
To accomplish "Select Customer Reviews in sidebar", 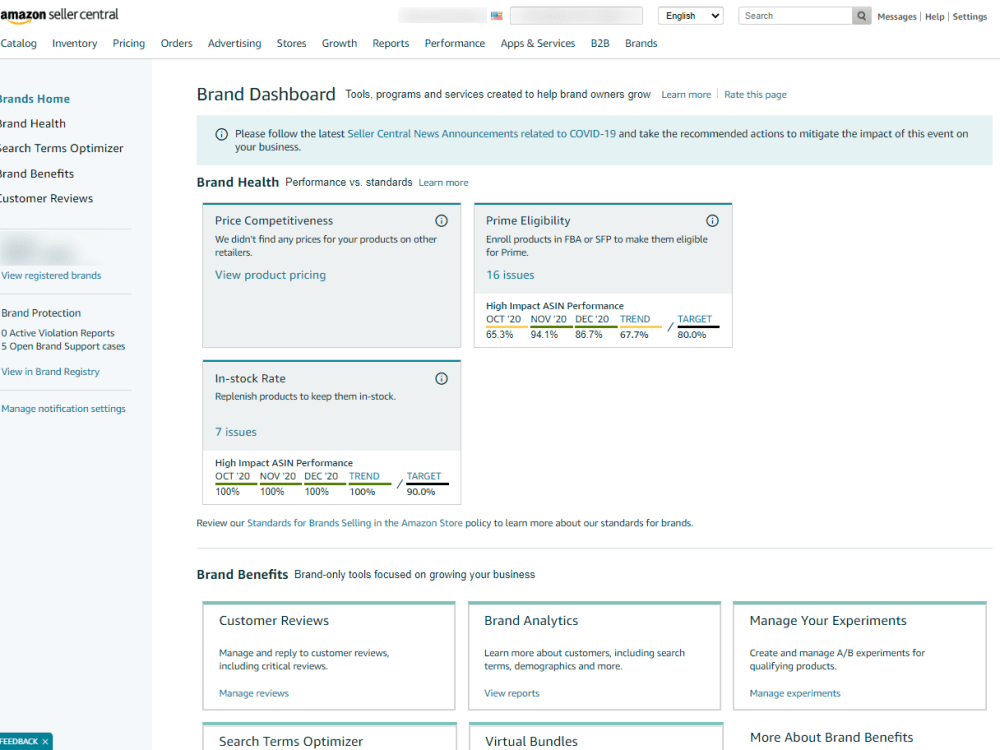I will coord(47,198).
